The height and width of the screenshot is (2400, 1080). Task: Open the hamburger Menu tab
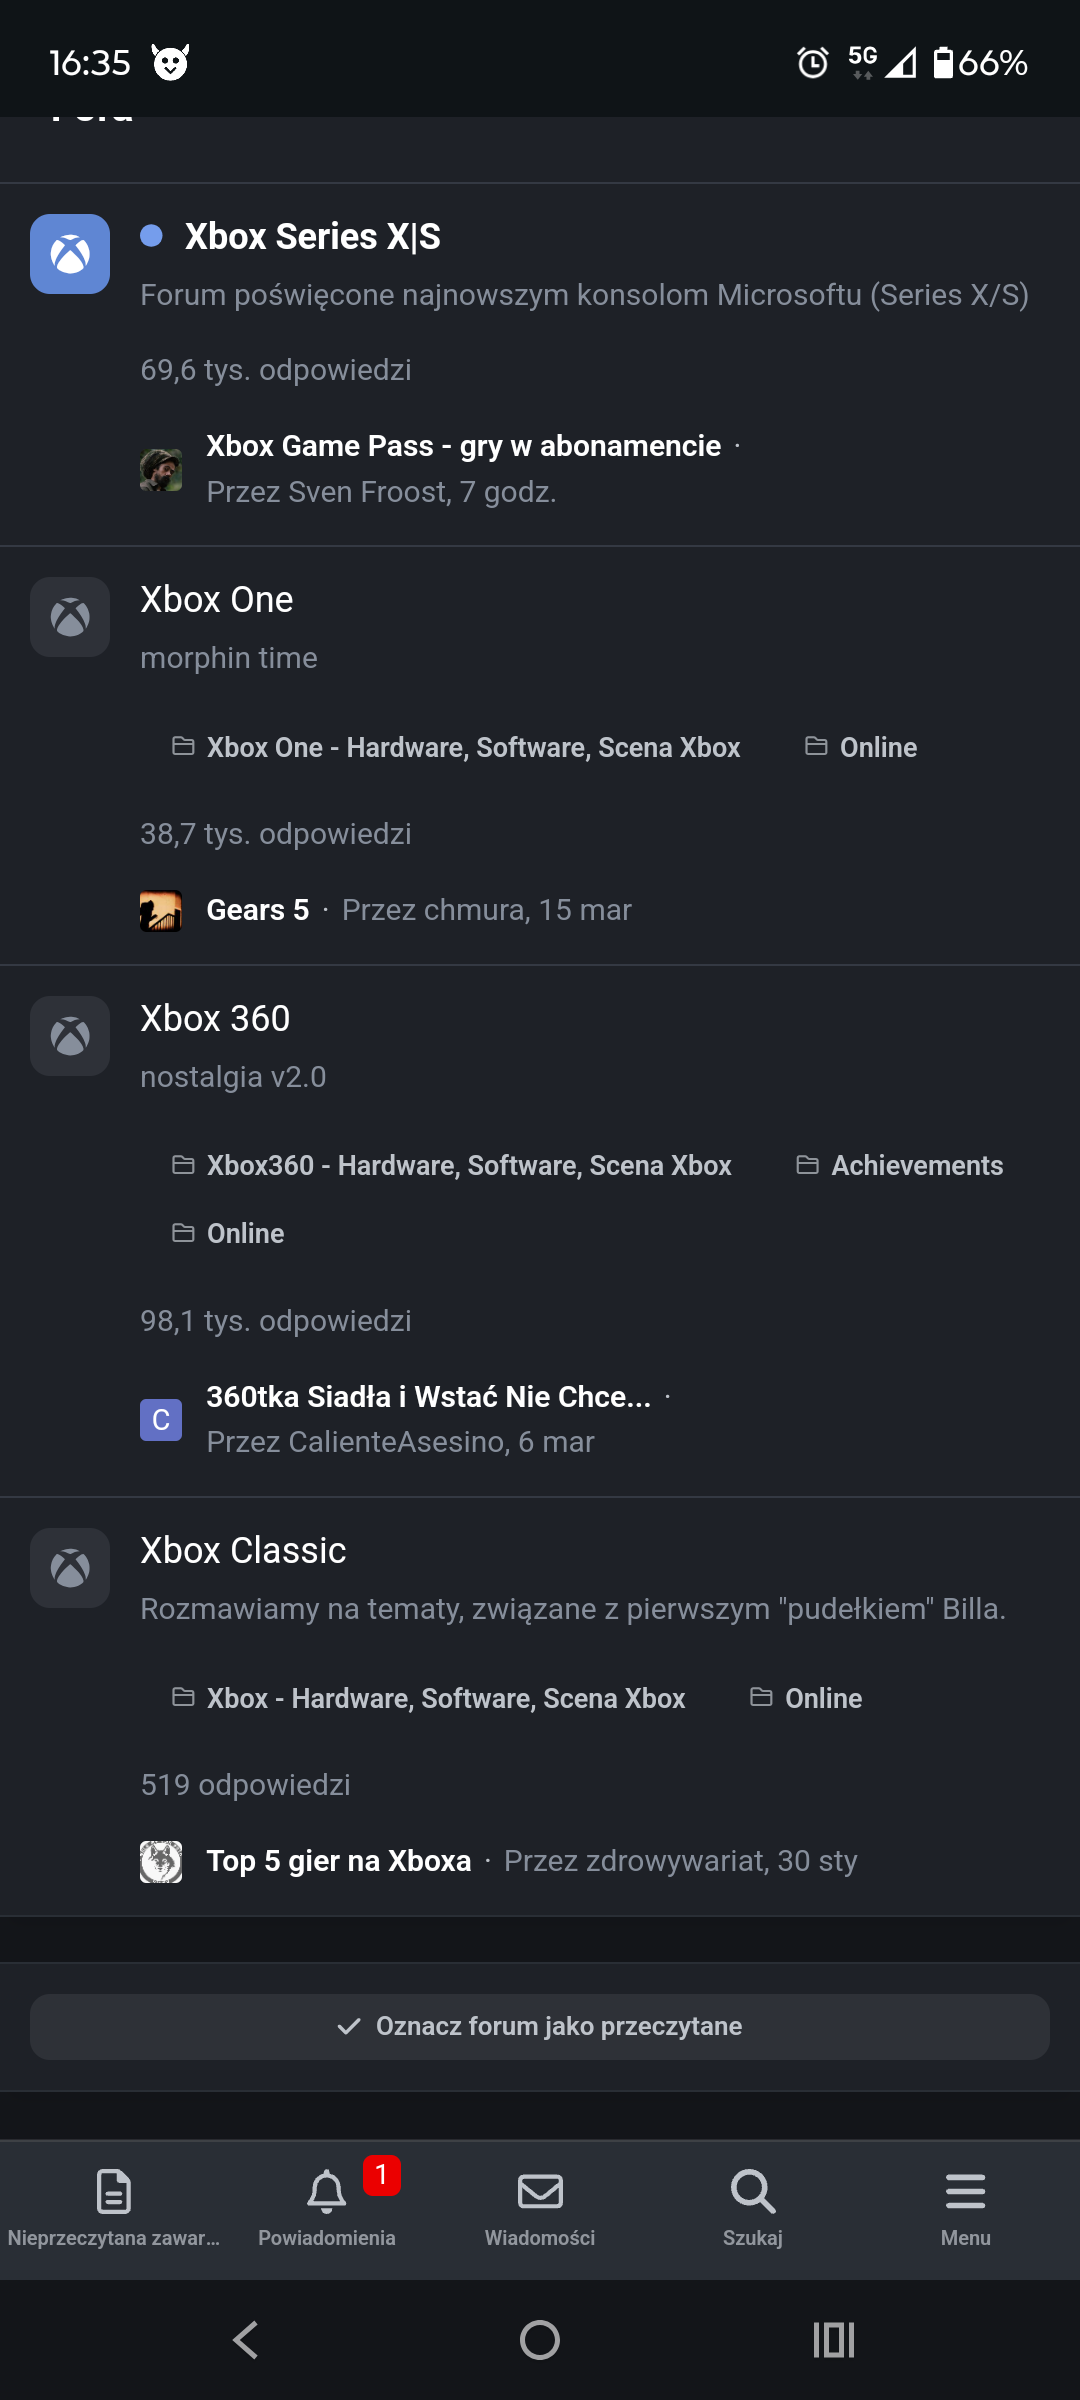[x=965, y=2191]
